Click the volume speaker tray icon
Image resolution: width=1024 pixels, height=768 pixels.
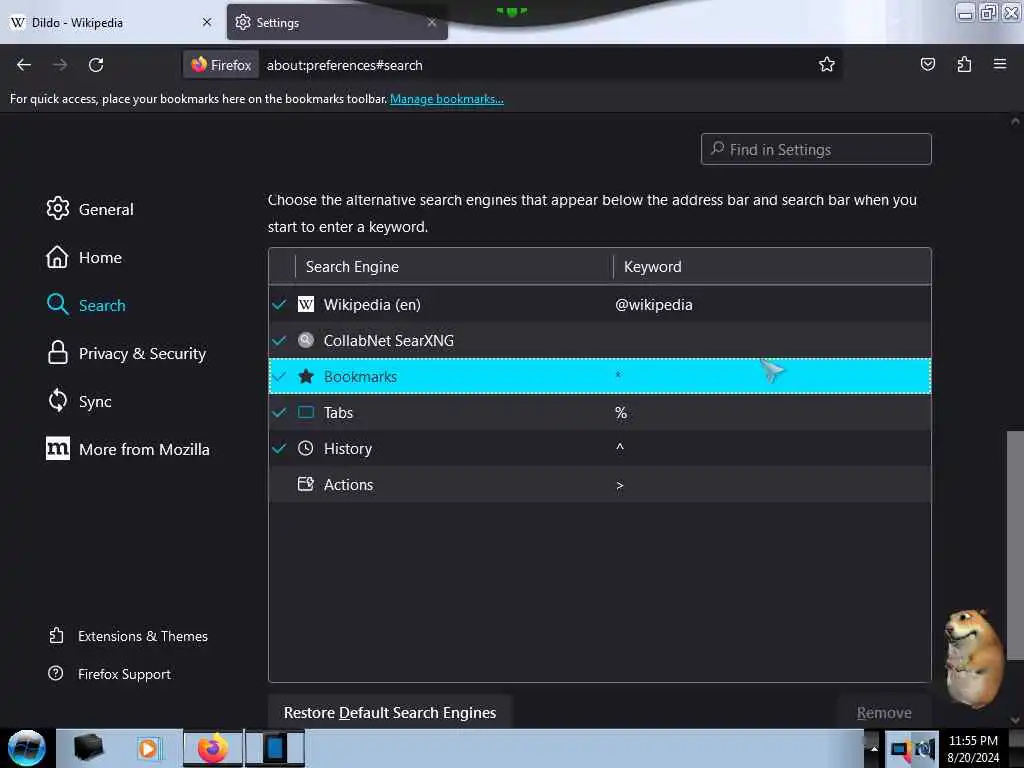coord(925,749)
